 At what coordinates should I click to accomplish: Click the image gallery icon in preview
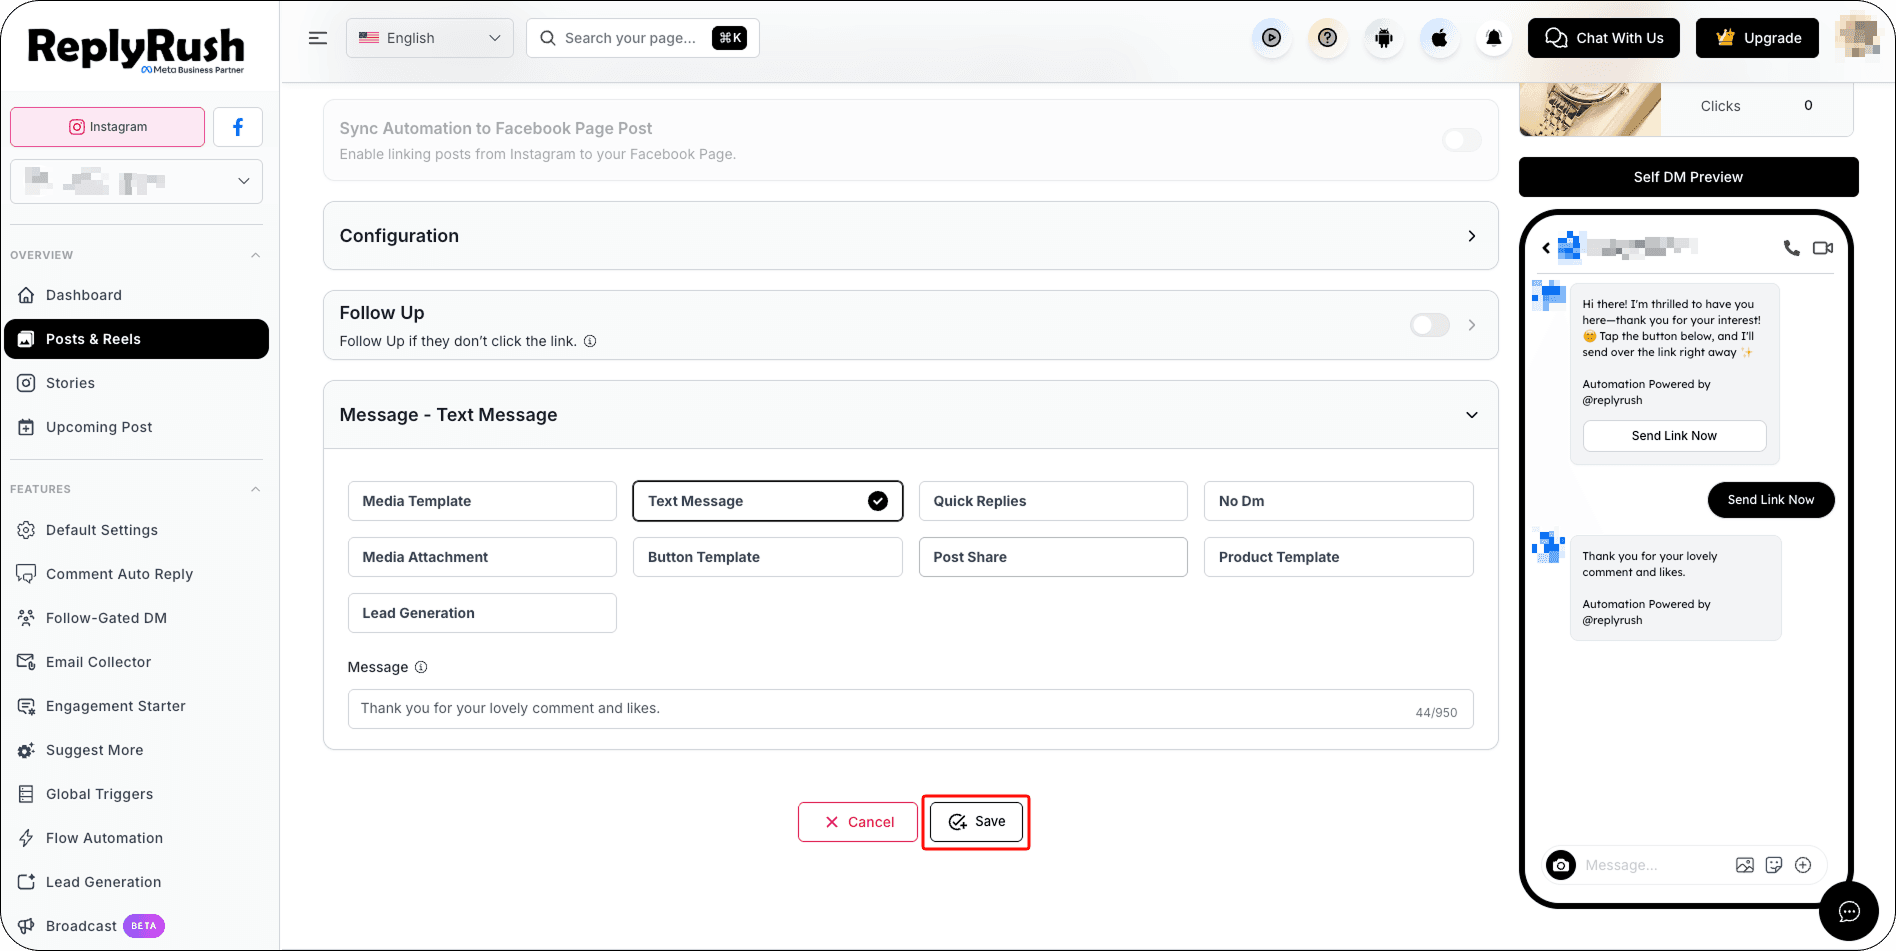pos(1745,865)
